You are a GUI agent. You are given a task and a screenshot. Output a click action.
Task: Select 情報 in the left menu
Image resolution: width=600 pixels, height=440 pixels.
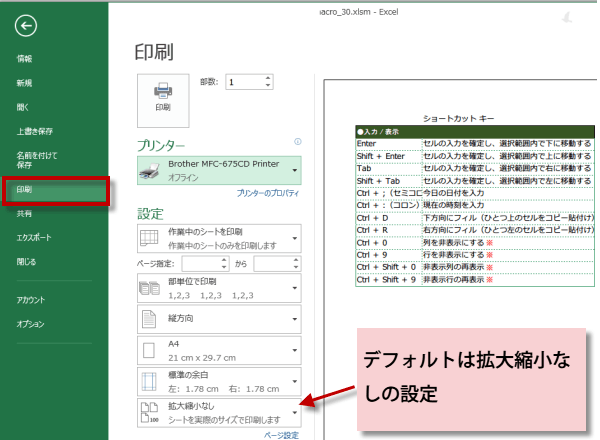[25, 59]
